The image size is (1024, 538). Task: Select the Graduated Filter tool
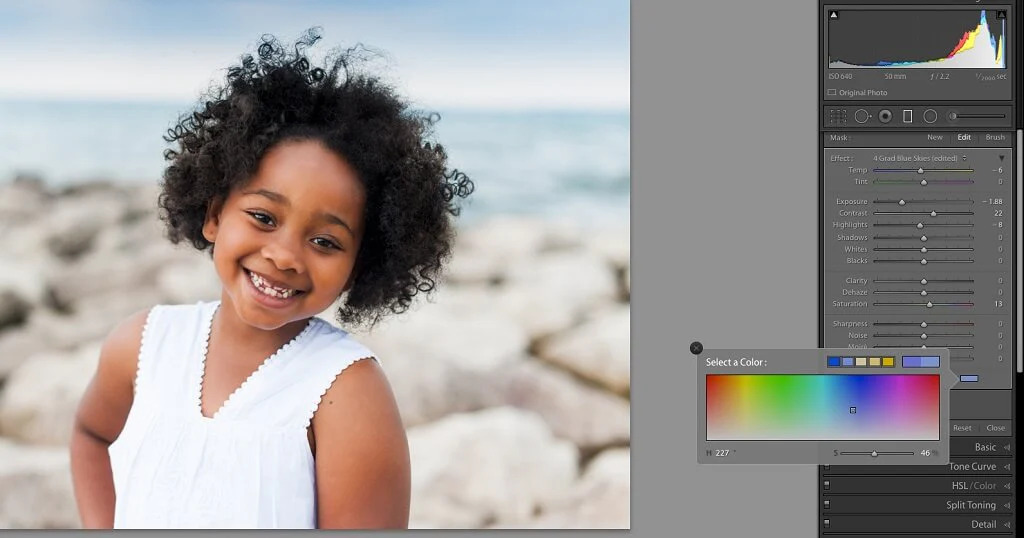(x=907, y=116)
